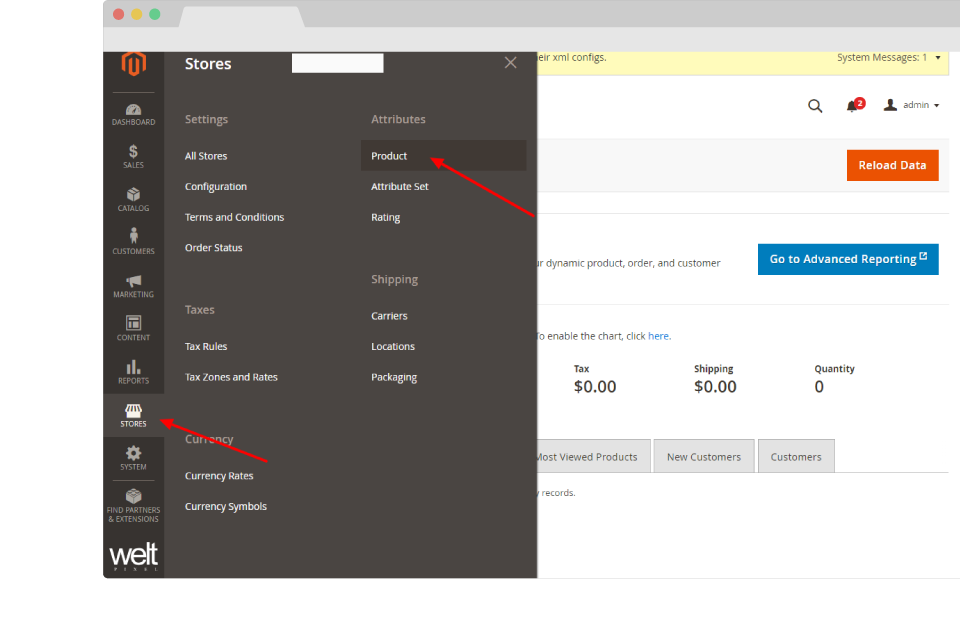The width and height of the screenshot is (960, 642).
Task: Open the notifications bell icon
Action: tap(853, 106)
